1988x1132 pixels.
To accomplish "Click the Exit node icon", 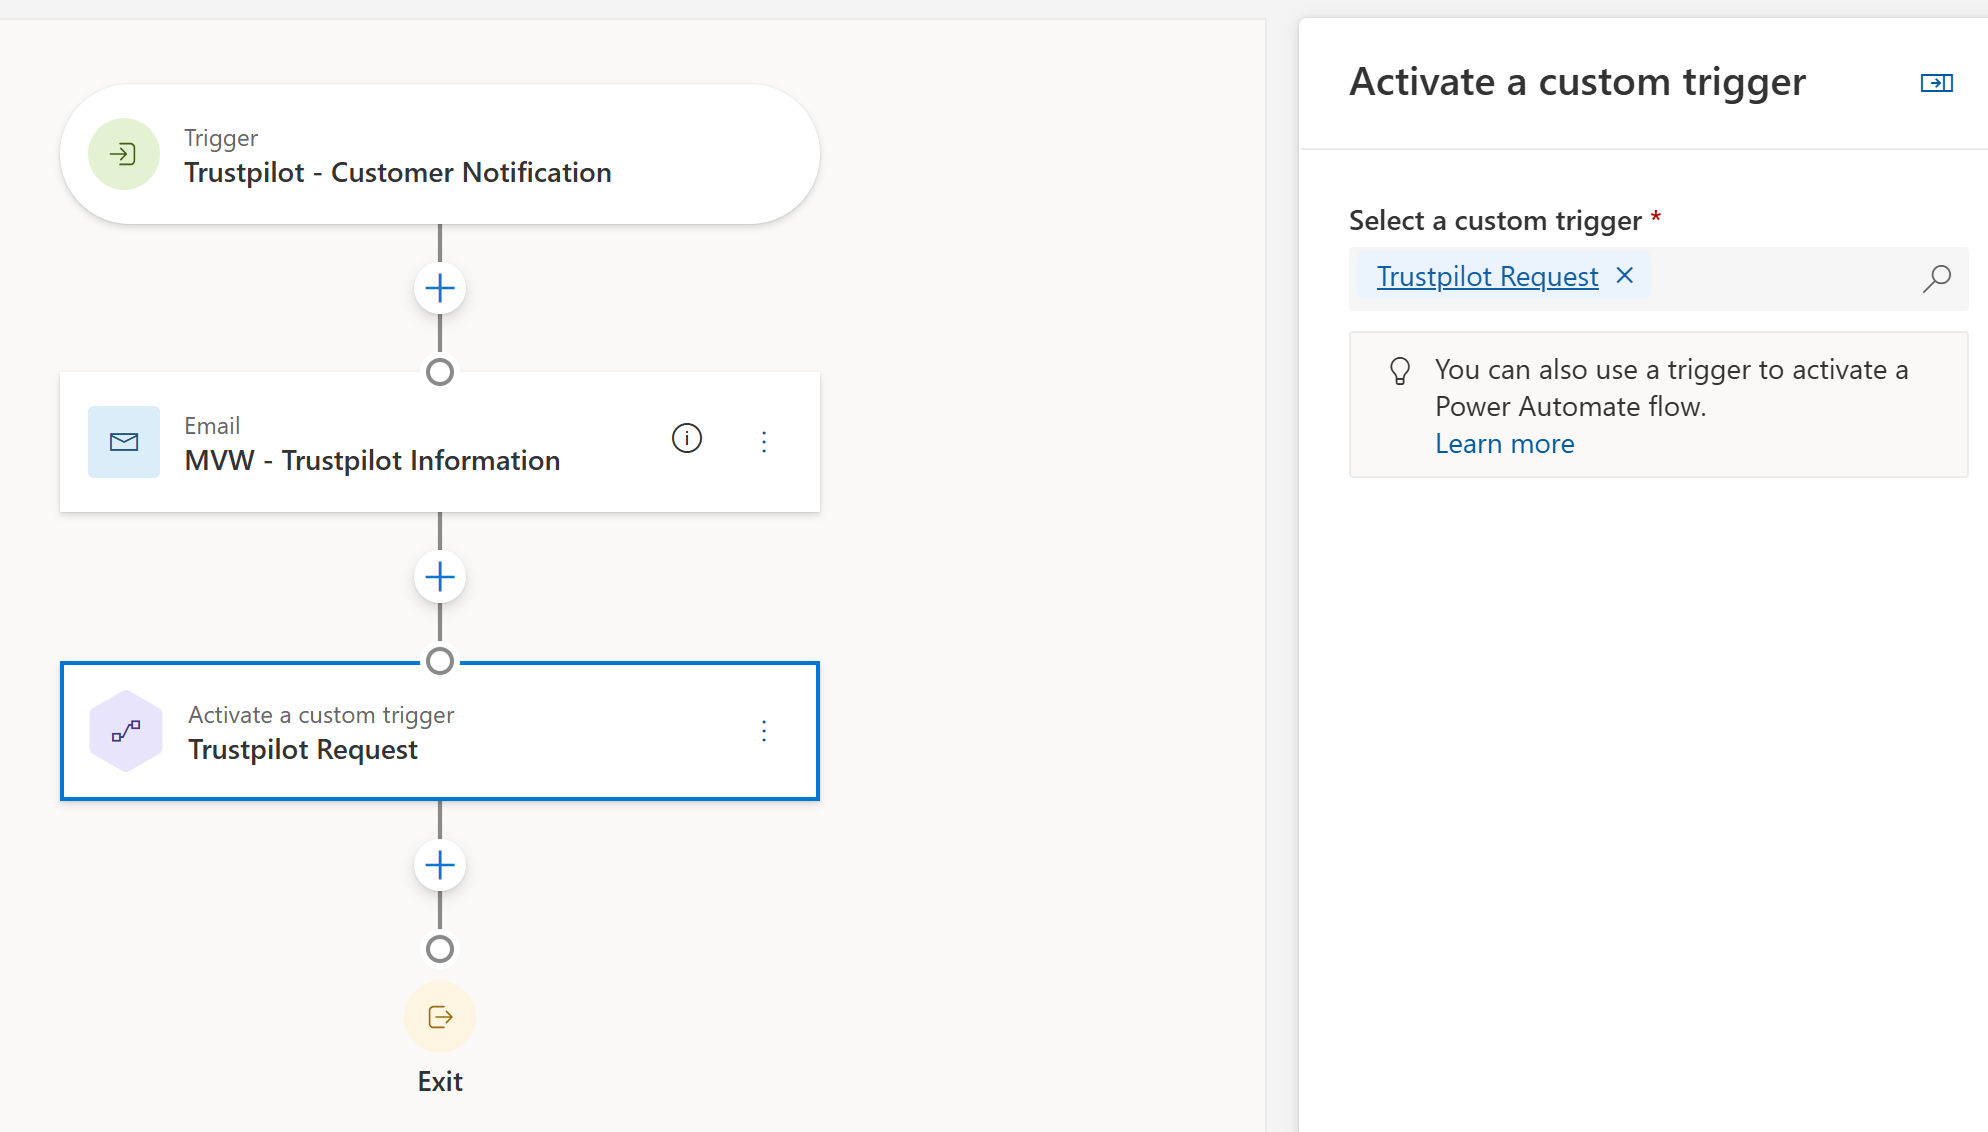I will click(440, 1017).
